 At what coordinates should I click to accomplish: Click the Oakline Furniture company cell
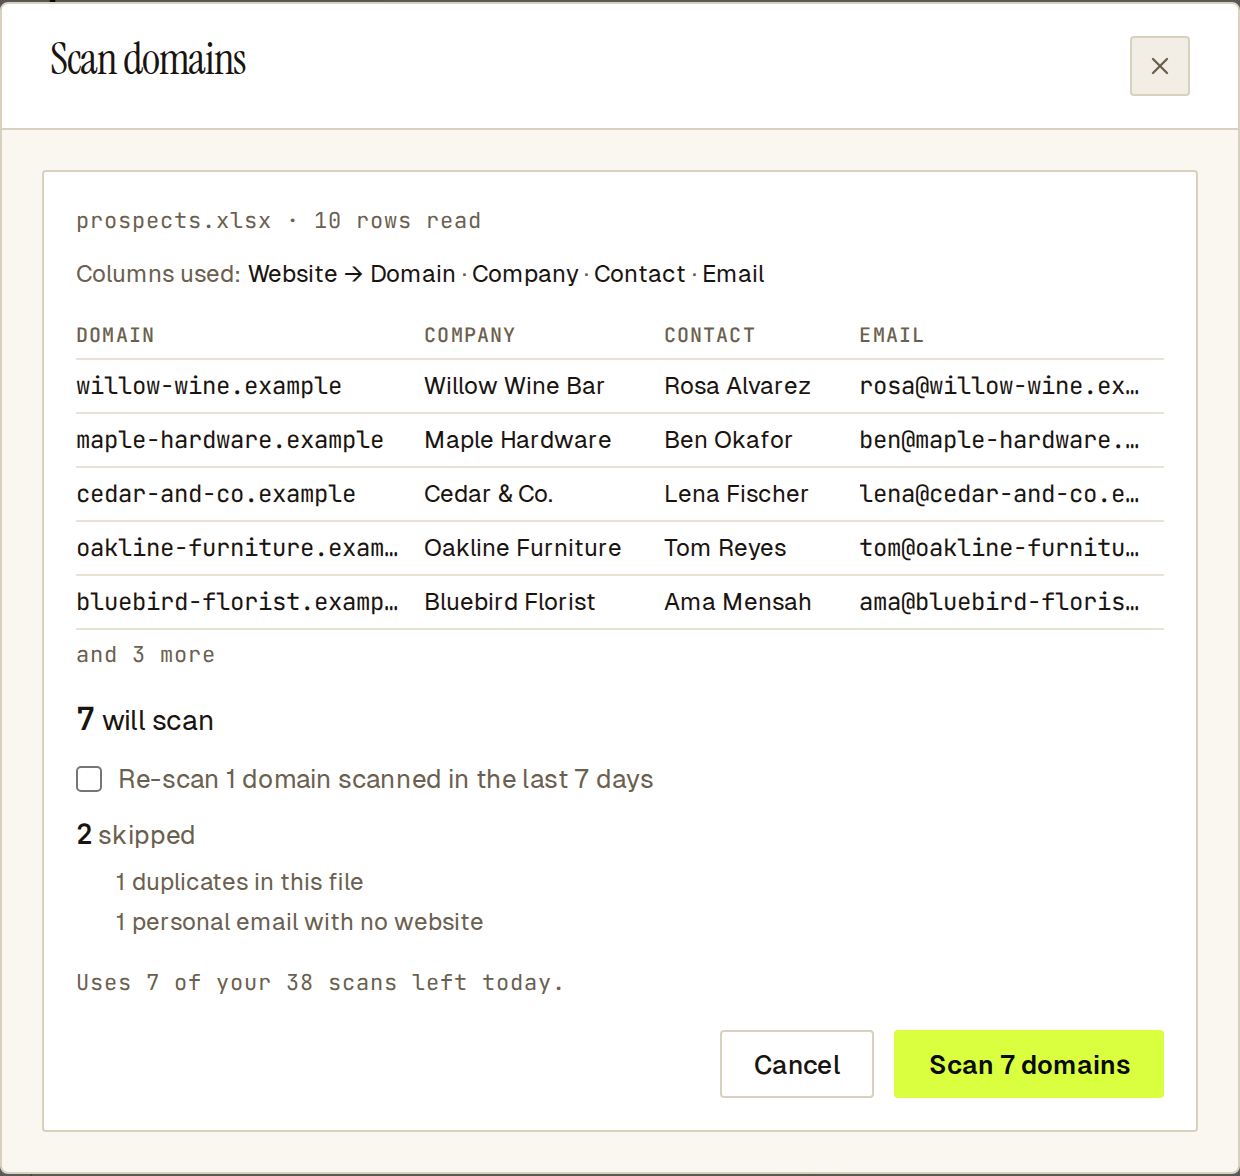point(522,548)
